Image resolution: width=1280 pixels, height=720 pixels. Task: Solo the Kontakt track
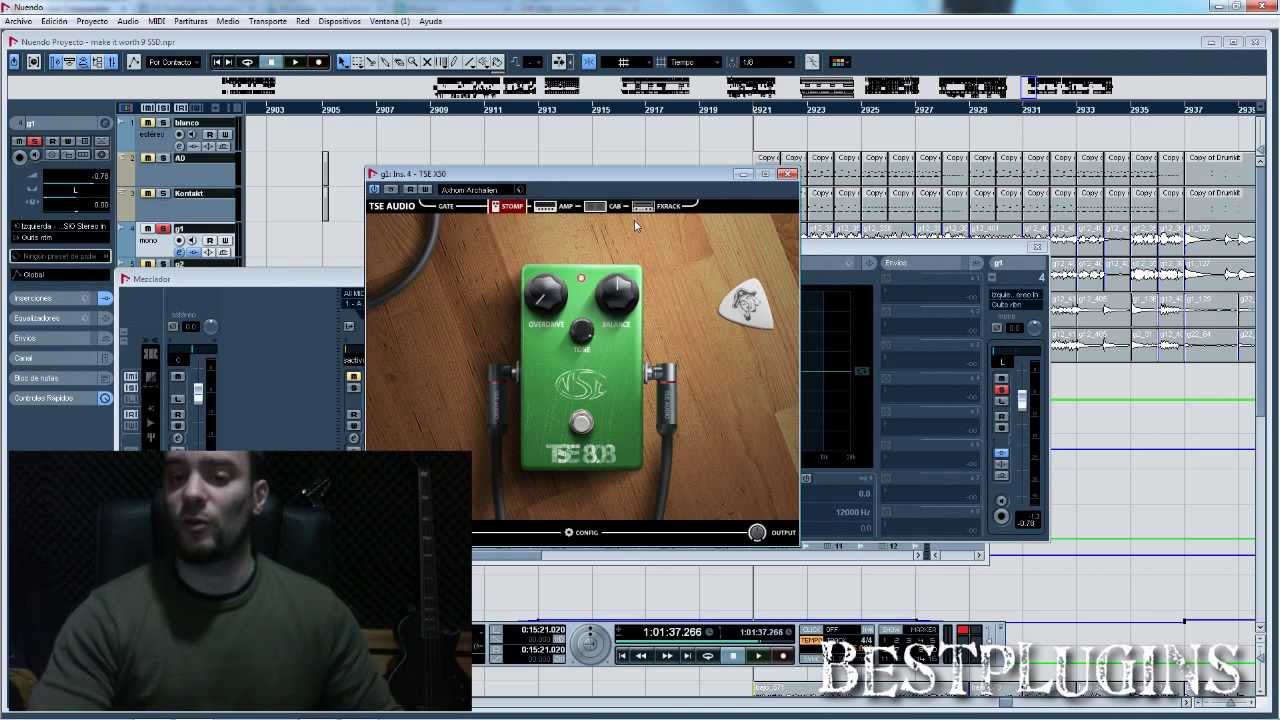click(x=163, y=193)
